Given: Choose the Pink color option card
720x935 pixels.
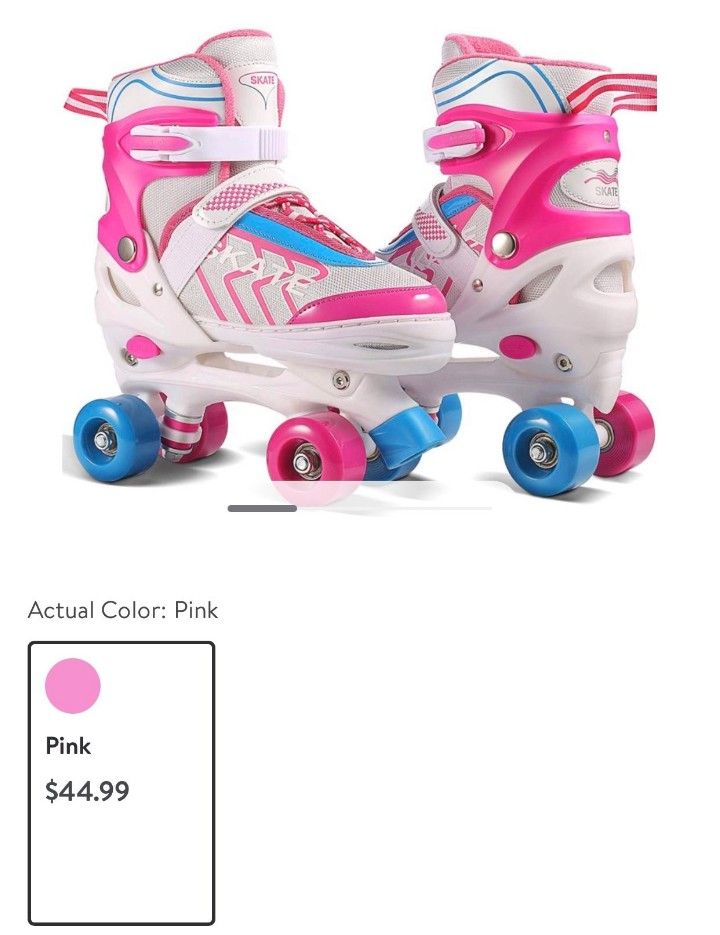Looking at the screenshot, I should 121,783.
